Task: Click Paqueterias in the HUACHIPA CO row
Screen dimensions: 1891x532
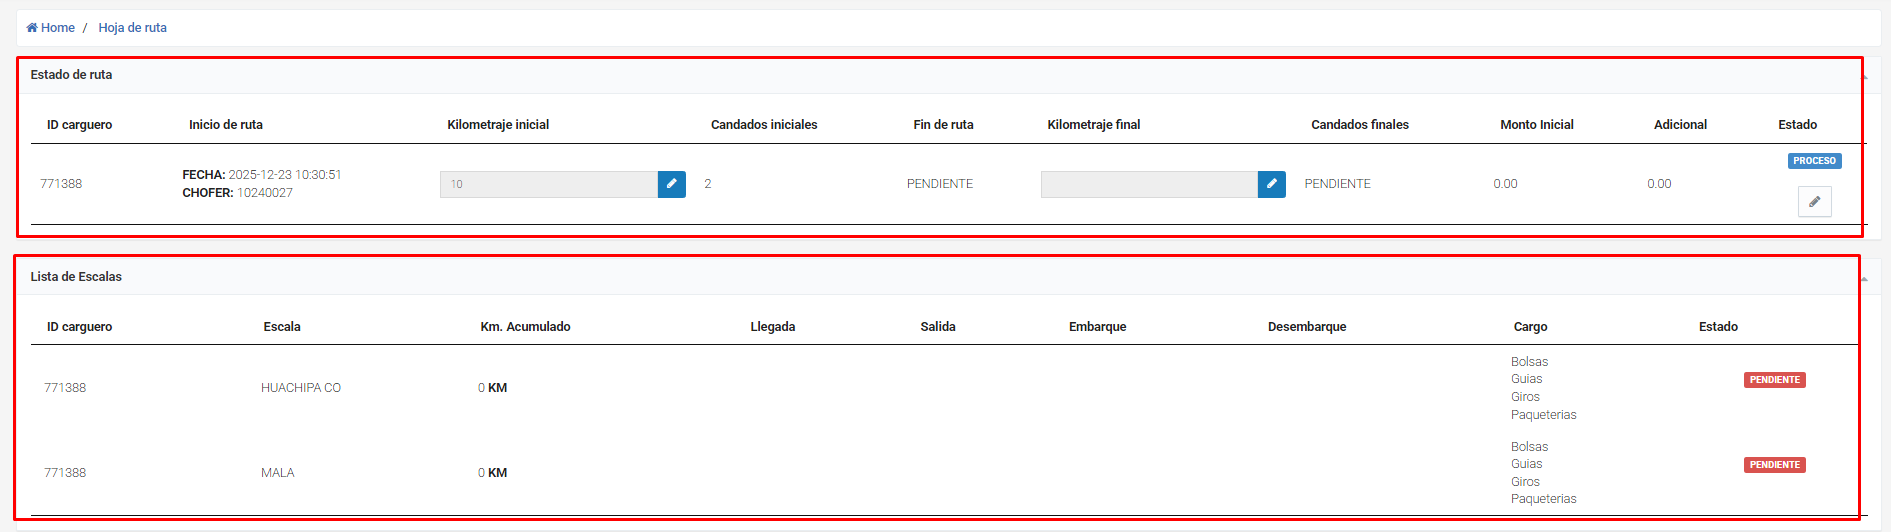Action: [1543, 415]
